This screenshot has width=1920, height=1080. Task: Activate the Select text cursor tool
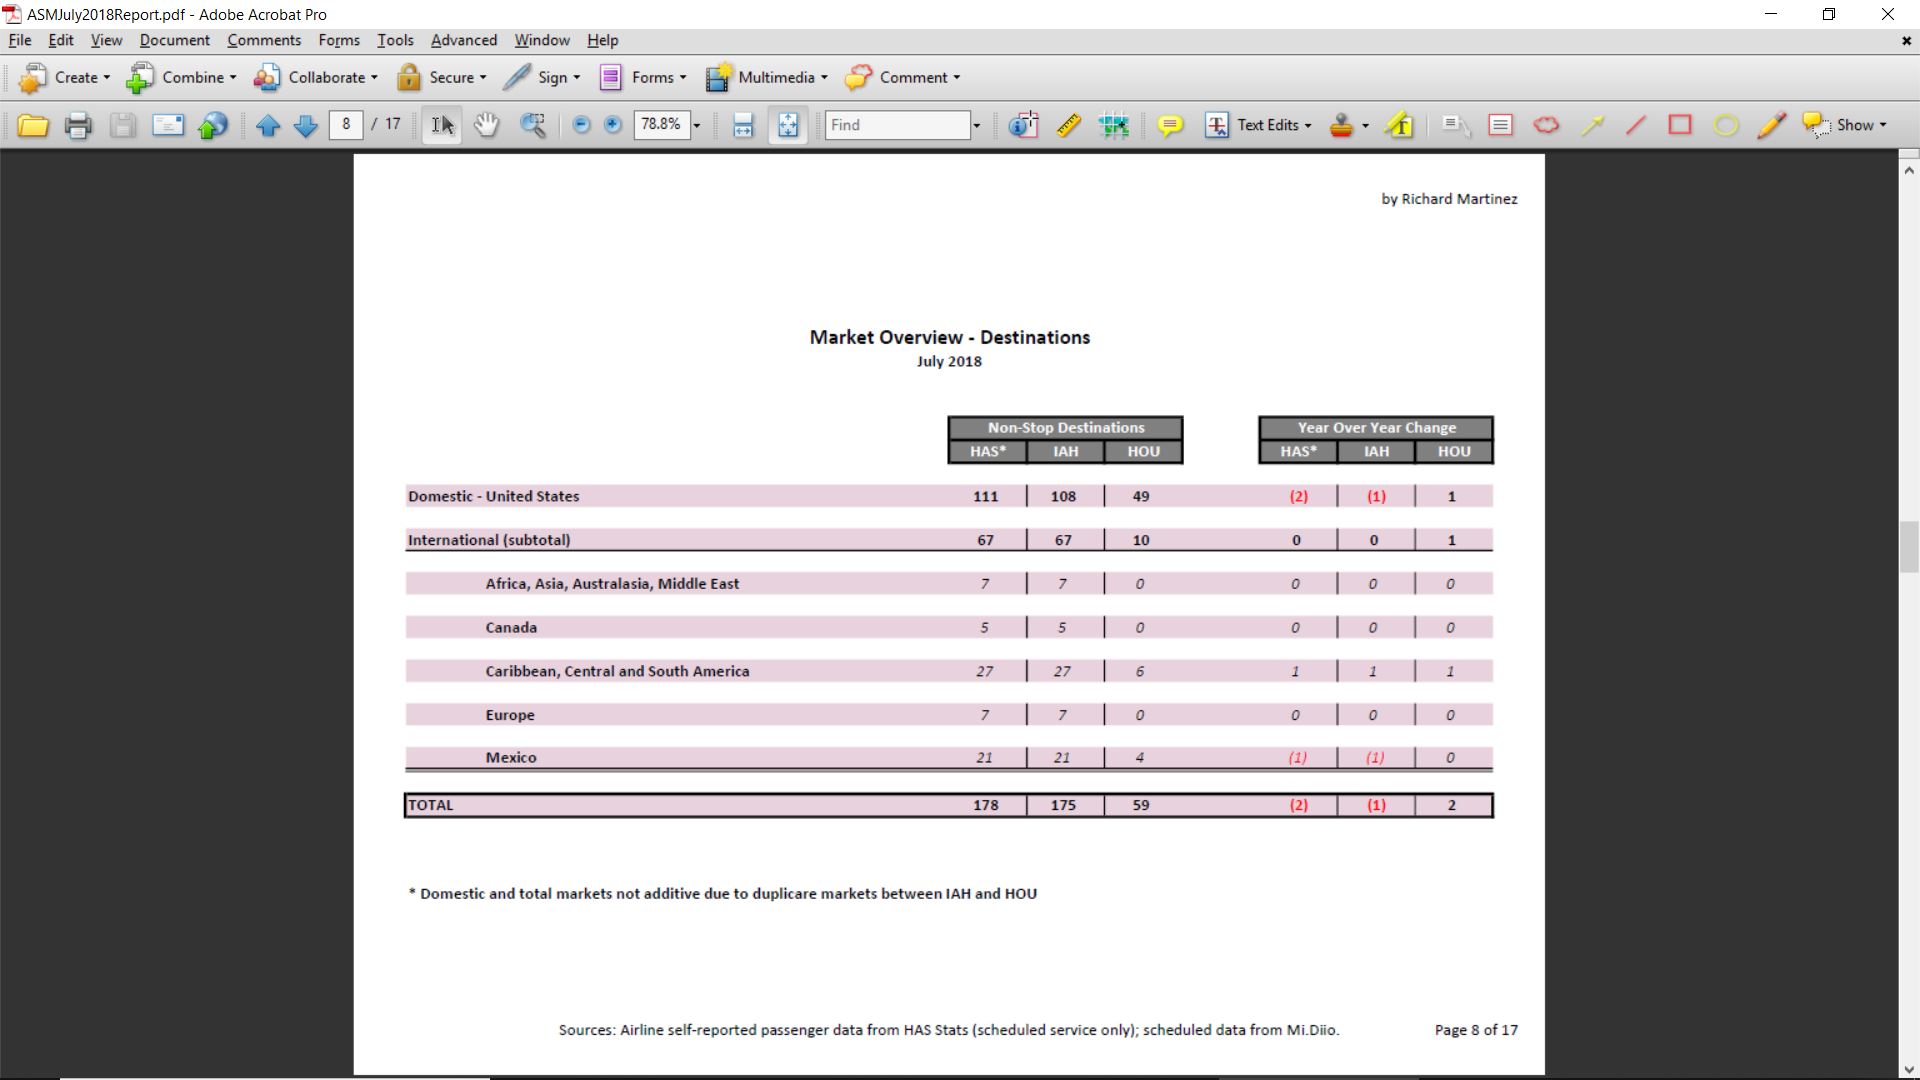pyautogui.click(x=442, y=125)
